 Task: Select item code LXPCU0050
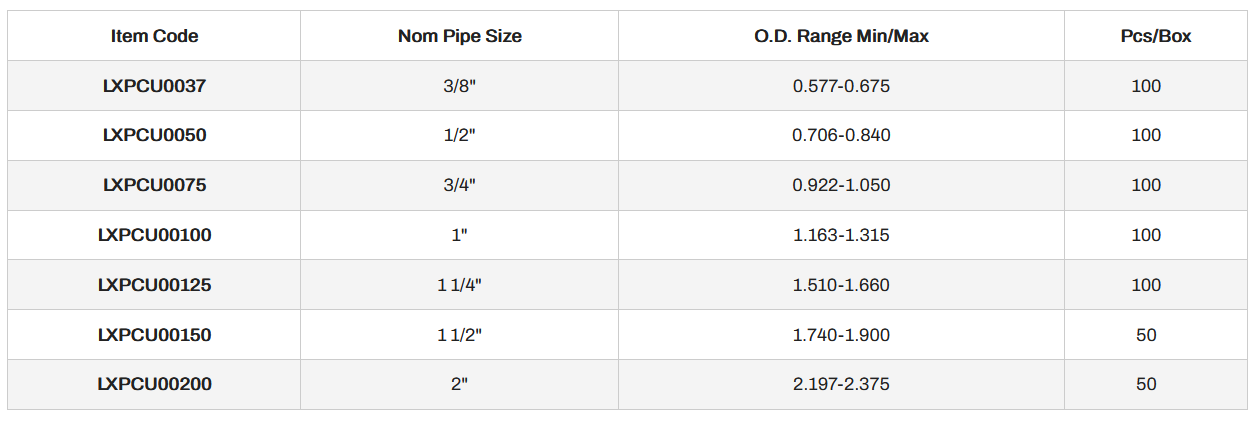click(x=154, y=135)
